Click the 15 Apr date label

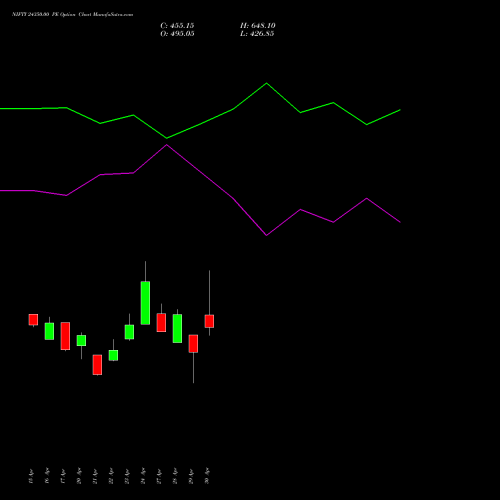point(31,476)
